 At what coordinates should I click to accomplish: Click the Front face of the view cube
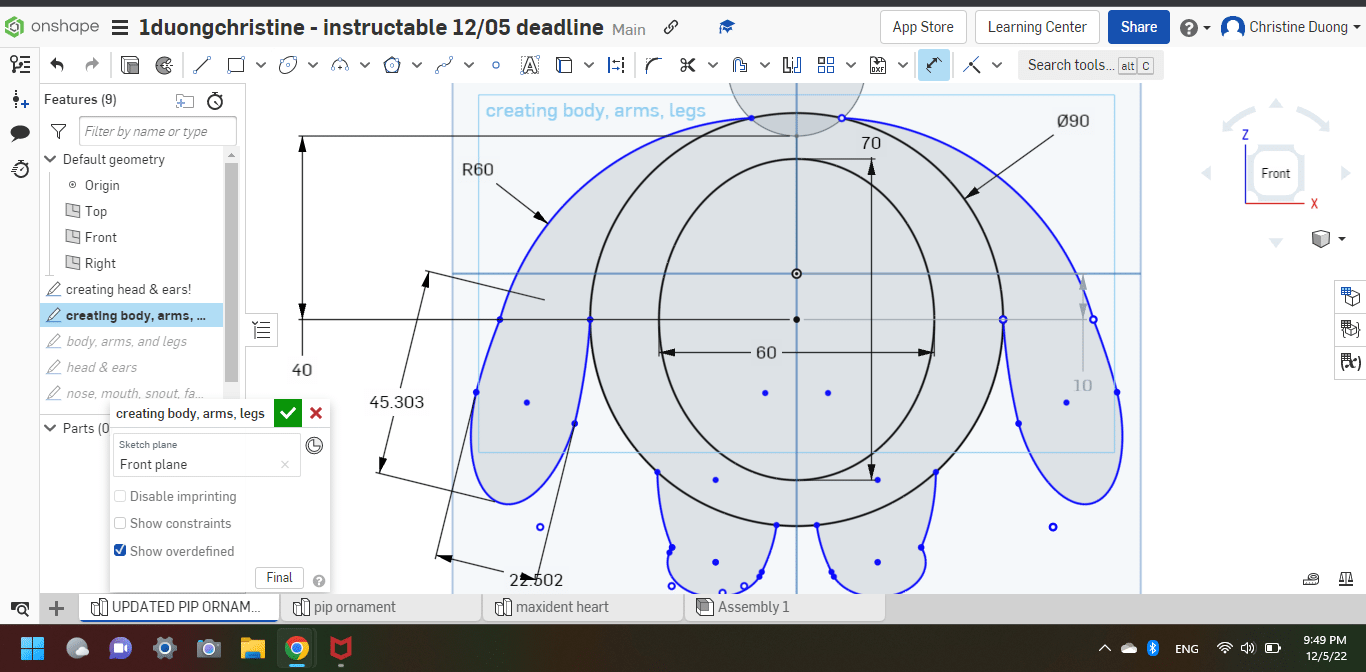pyautogui.click(x=1275, y=173)
